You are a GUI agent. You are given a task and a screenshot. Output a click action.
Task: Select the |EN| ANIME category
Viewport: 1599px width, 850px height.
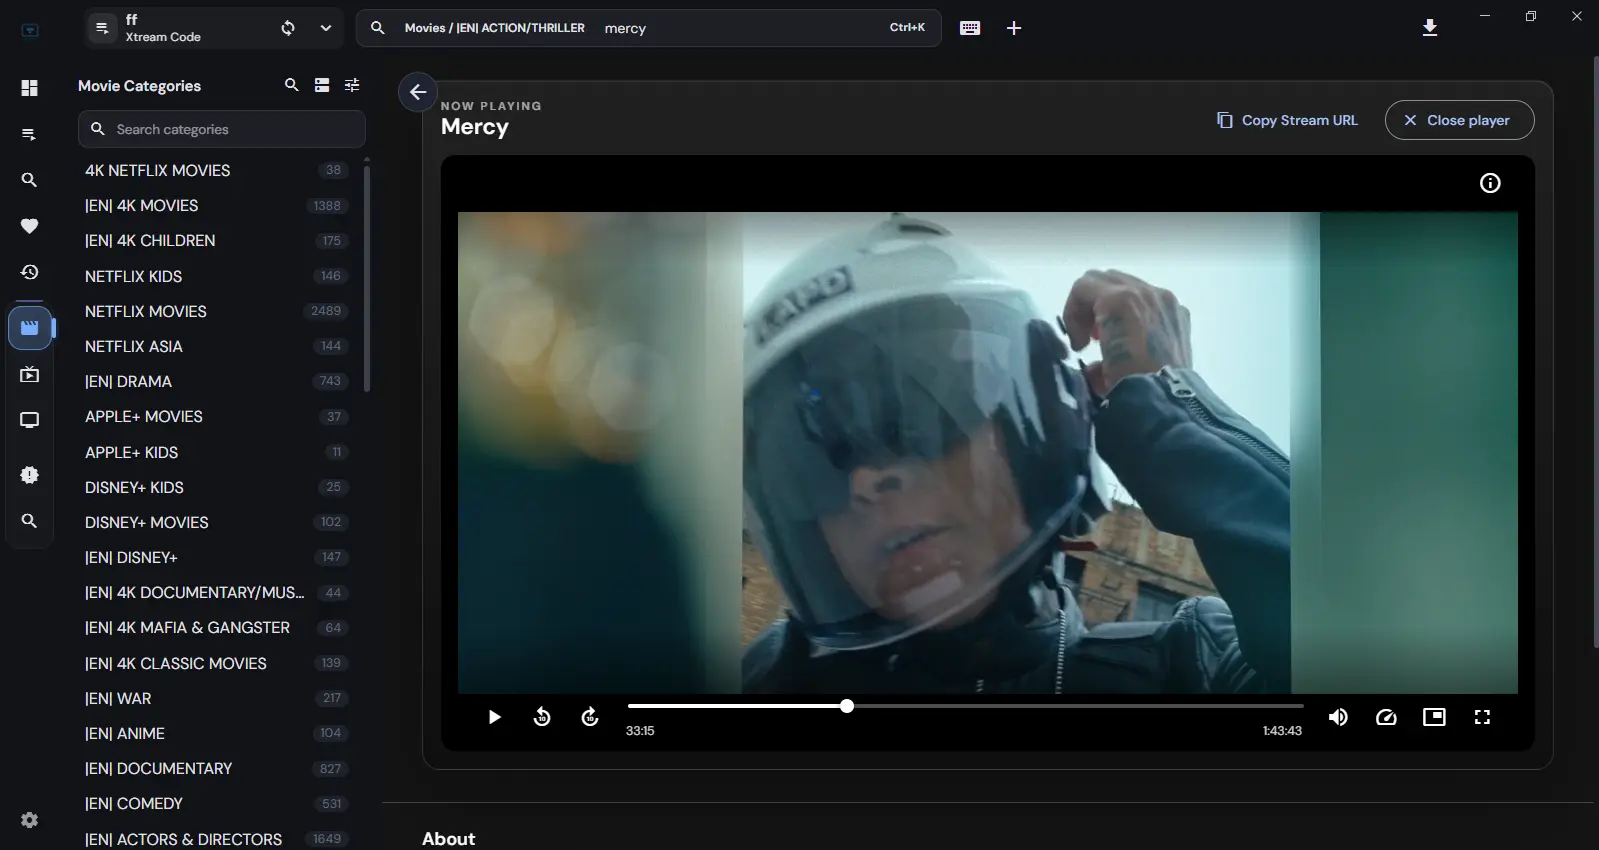click(x=216, y=733)
